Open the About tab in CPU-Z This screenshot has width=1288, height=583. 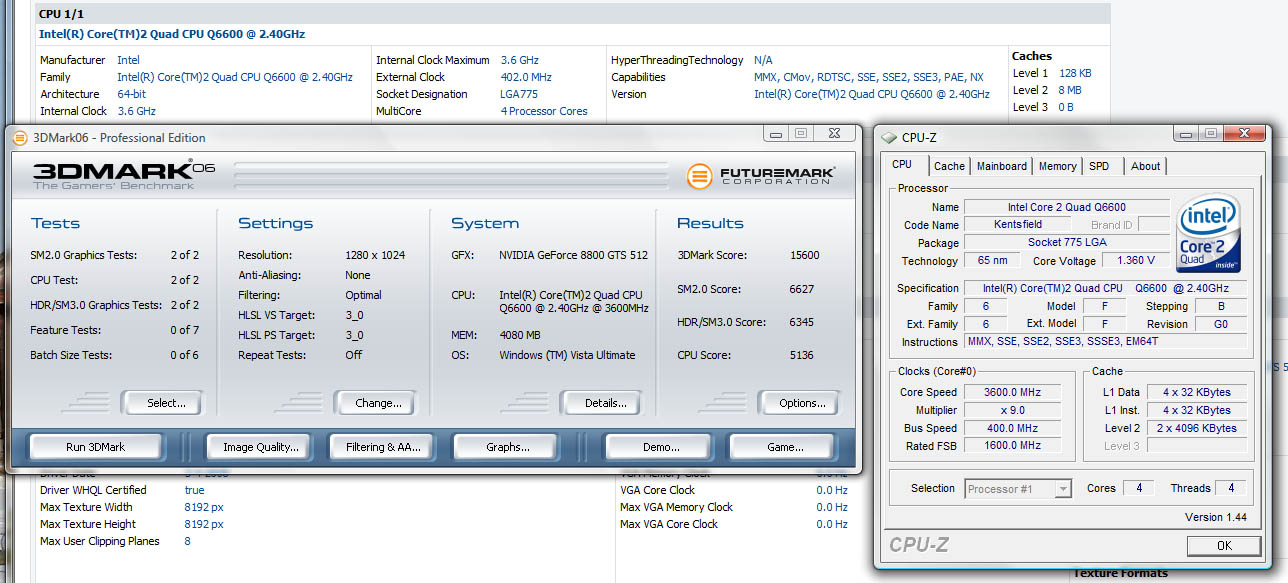click(1146, 166)
